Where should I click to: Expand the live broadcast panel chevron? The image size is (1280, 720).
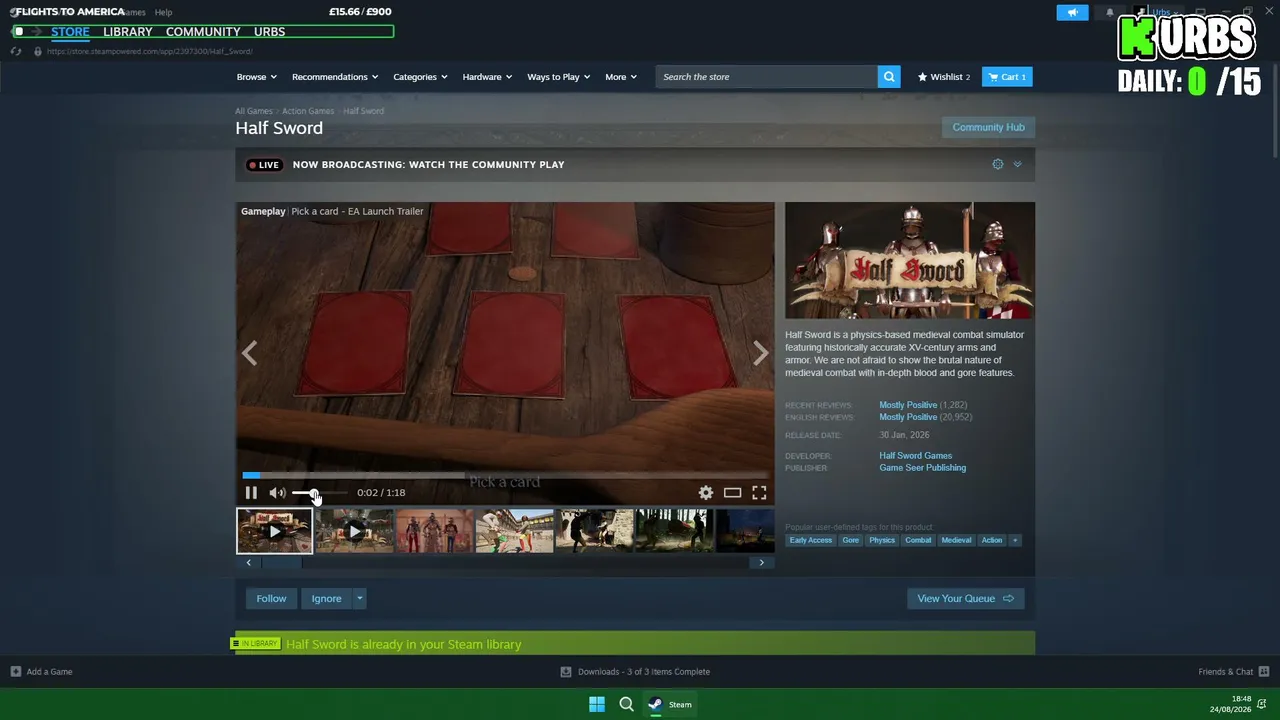[1017, 164]
